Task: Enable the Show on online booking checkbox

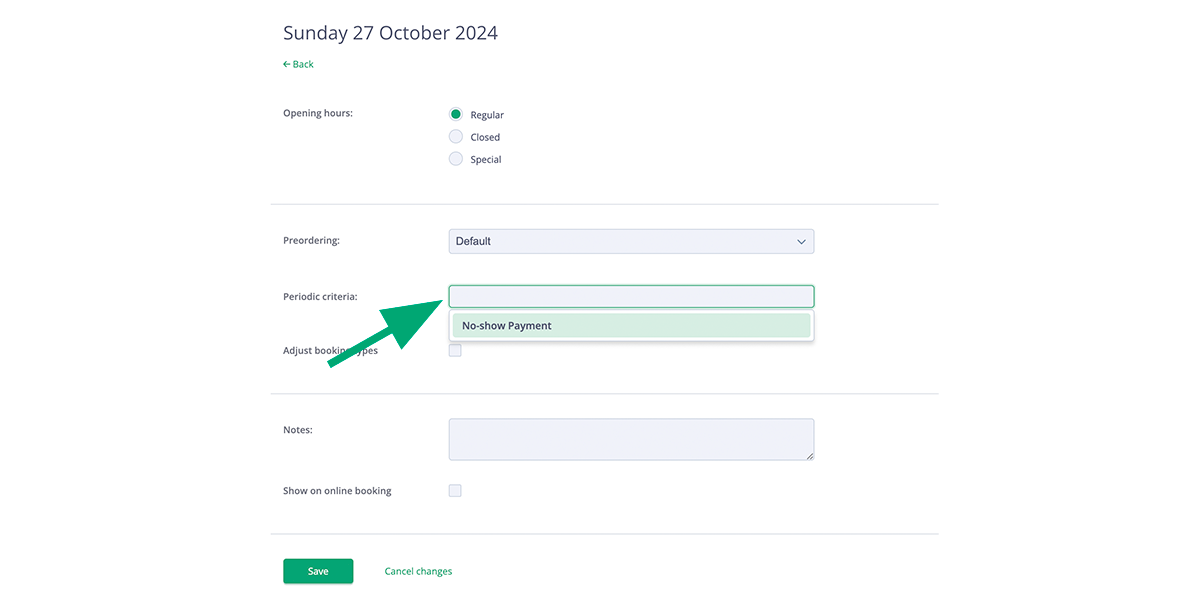Action: coord(455,490)
